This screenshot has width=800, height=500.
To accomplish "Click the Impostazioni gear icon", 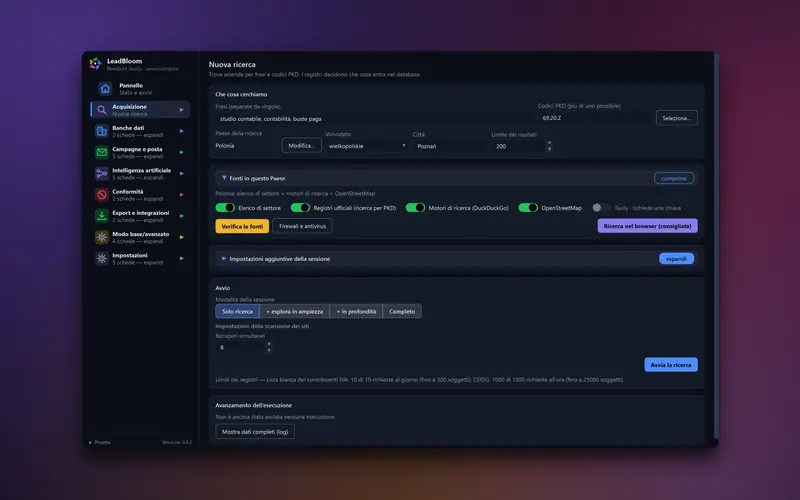I will point(102,258).
